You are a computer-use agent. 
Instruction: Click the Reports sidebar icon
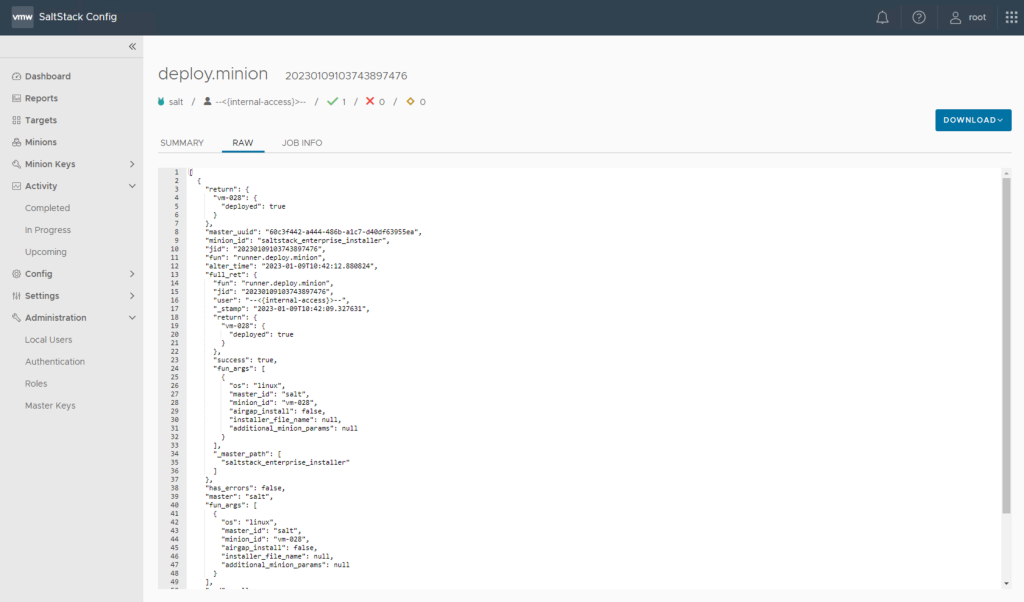click(16, 98)
